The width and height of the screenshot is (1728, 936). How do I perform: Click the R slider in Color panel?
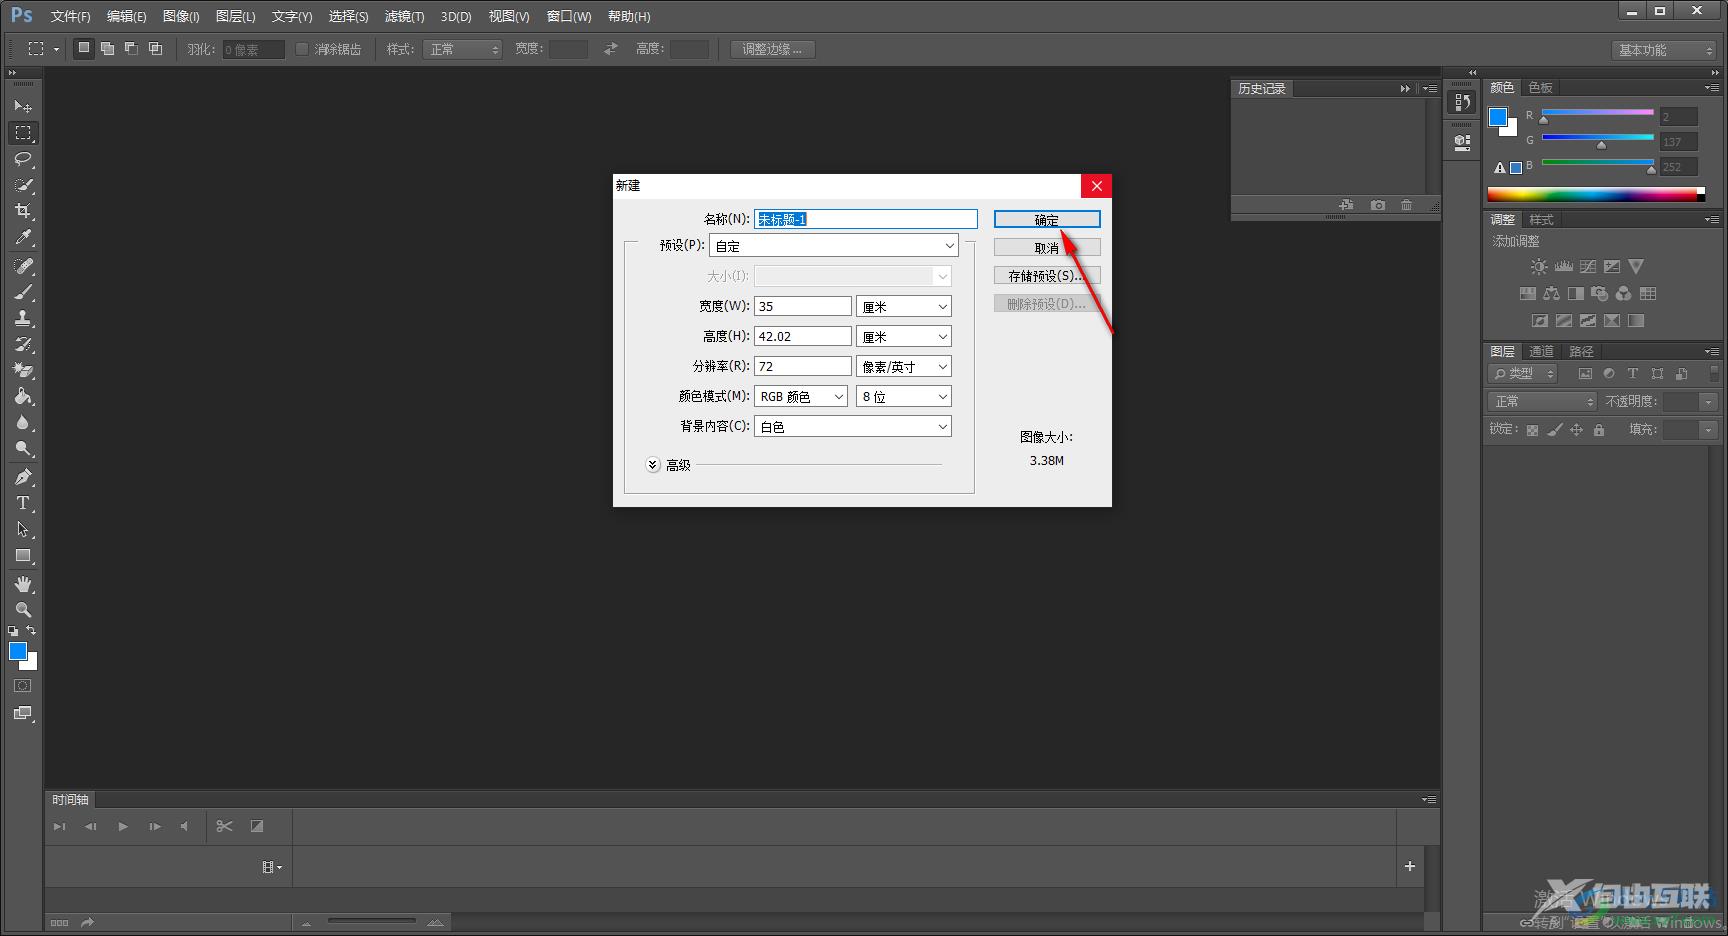click(1598, 114)
